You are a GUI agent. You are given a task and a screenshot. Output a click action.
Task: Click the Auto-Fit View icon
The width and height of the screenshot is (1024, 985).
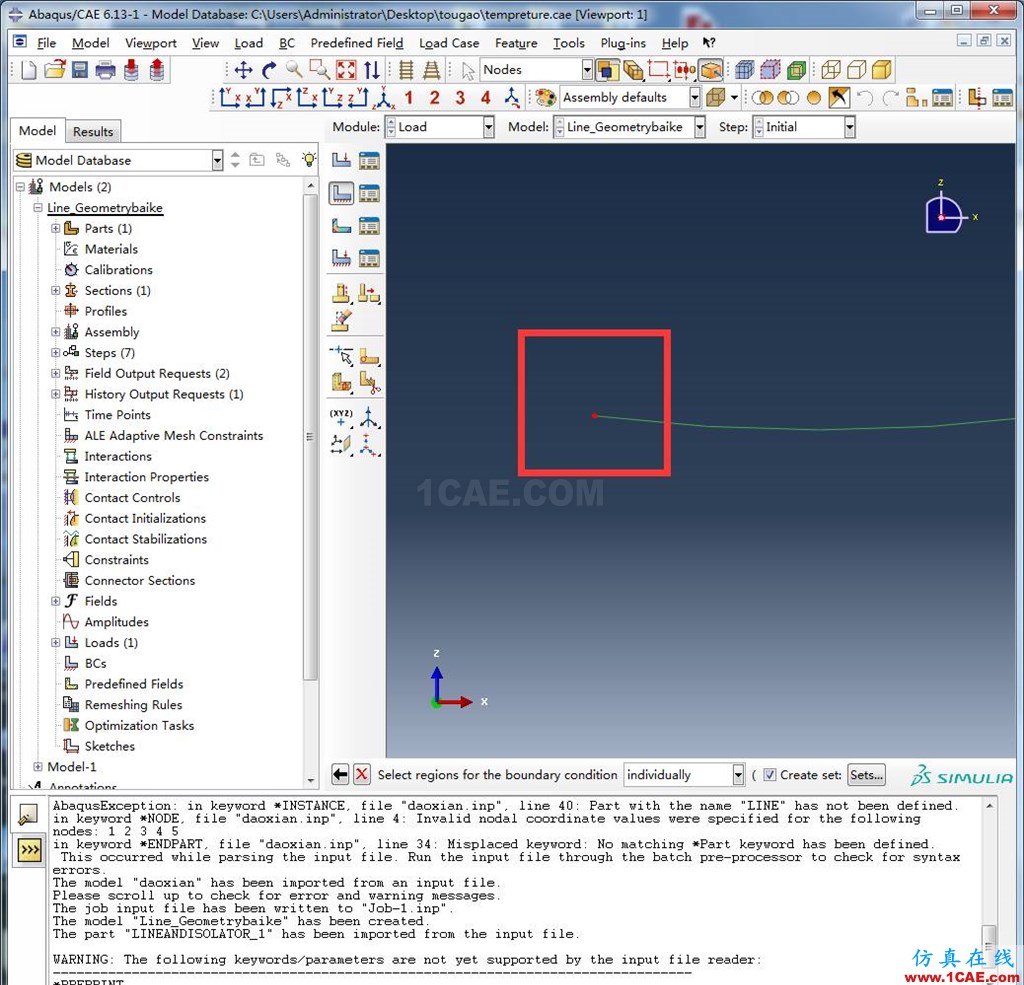[x=346, y=69]
